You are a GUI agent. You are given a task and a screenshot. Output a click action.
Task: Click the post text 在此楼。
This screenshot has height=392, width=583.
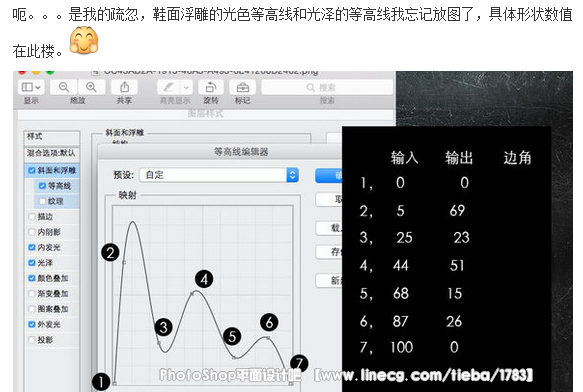[x=38, y=51]
